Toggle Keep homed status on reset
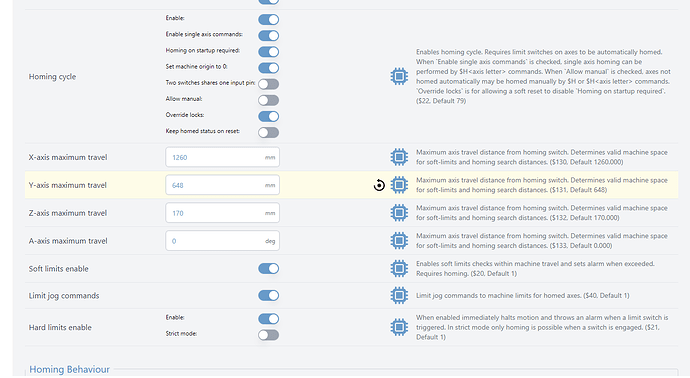 (x=268, y=132)
